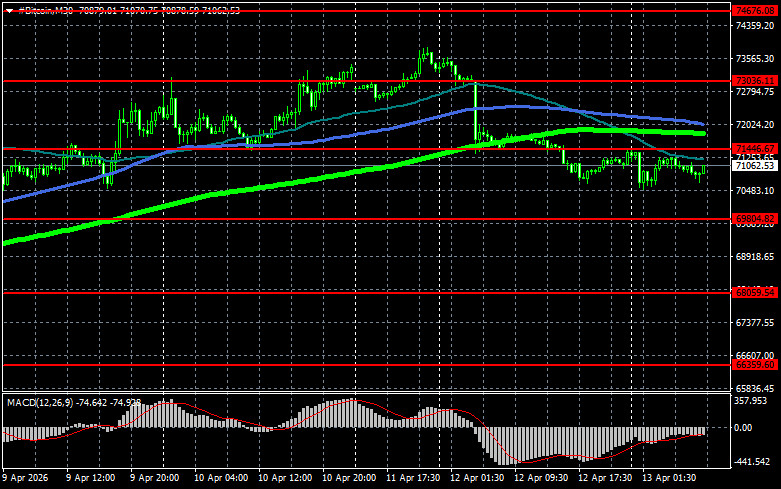The image size is (781, 489).
Task: Click the red 74676.08 price level label
Action: pyautogui.click(x=755, y=11)
